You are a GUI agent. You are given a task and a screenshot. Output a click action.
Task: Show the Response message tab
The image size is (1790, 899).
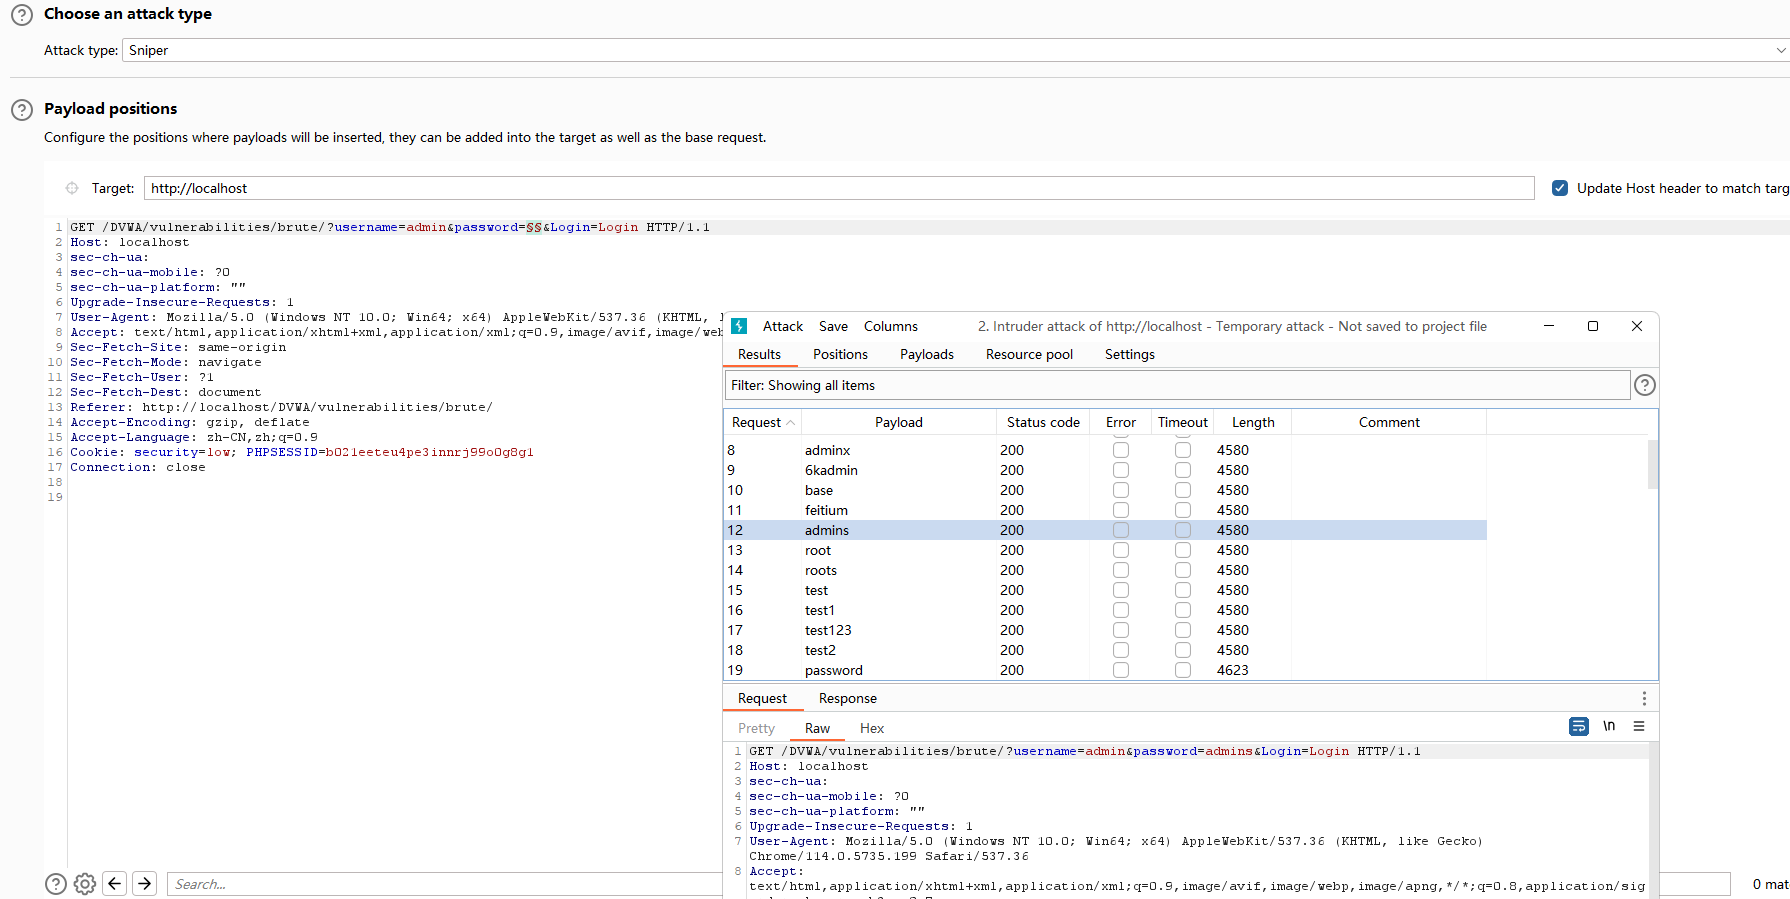click(848, 698)
